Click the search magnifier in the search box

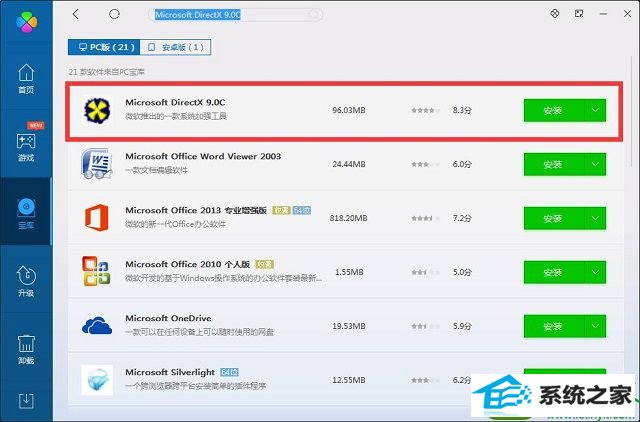click(314, 15)
